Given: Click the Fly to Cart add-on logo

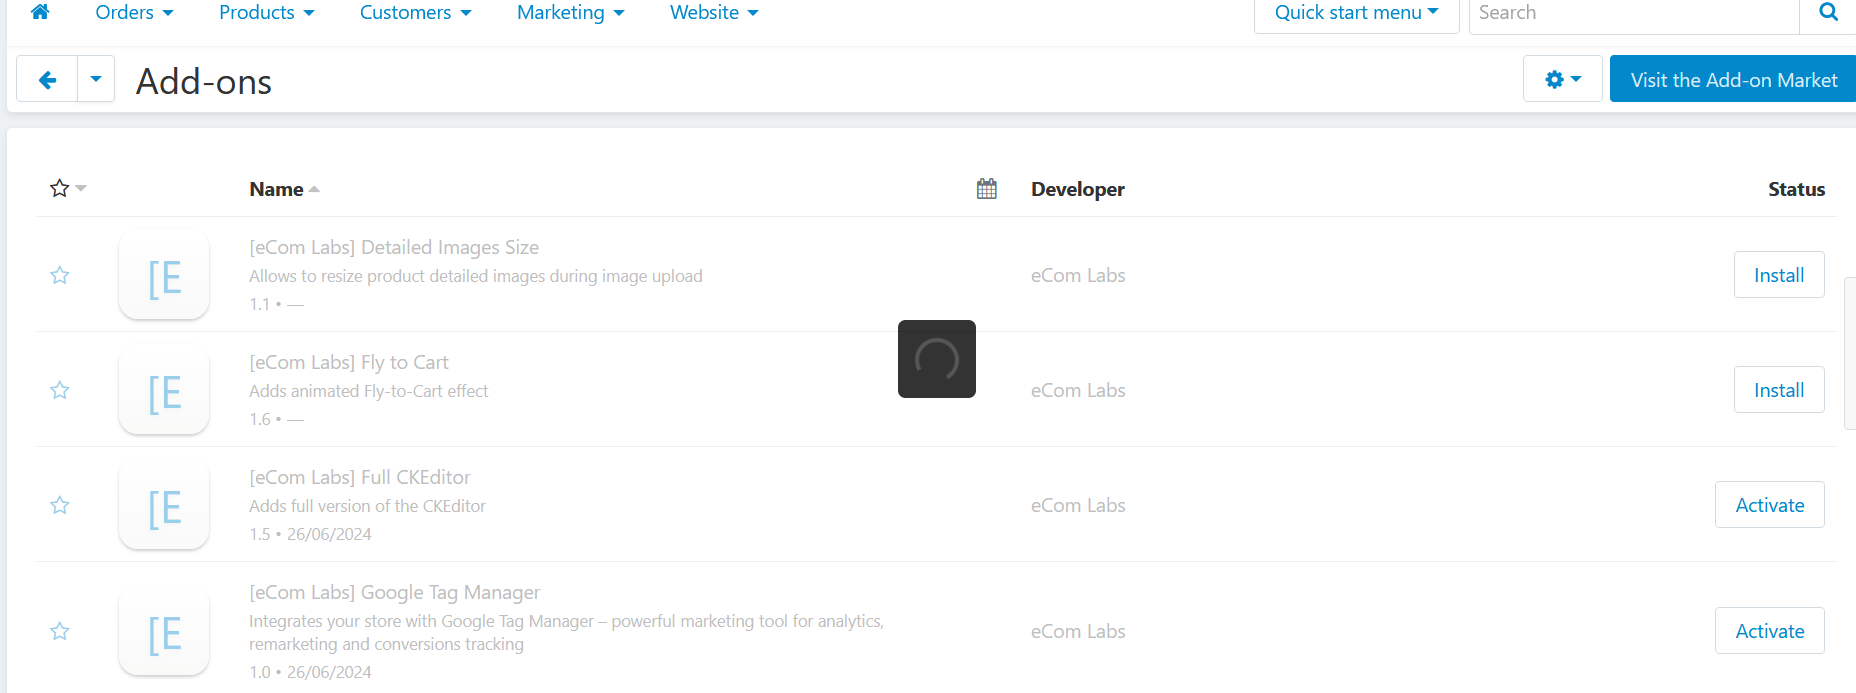Looking at the screenshot, I should click(164, 391).
